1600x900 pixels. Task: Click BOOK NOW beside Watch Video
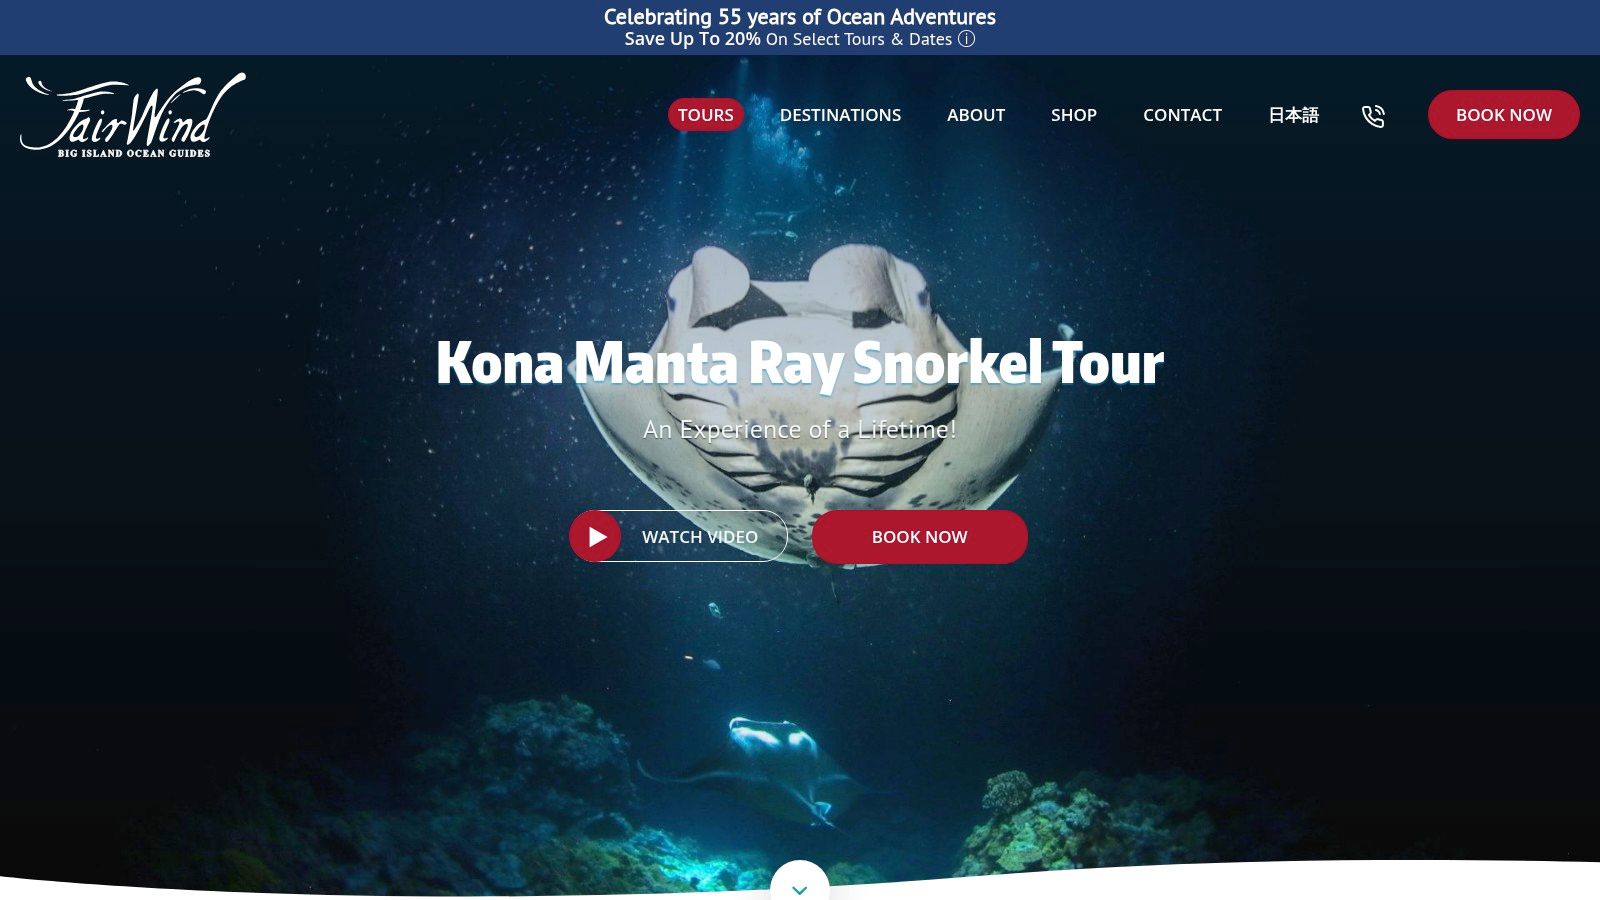pos(920,537)
